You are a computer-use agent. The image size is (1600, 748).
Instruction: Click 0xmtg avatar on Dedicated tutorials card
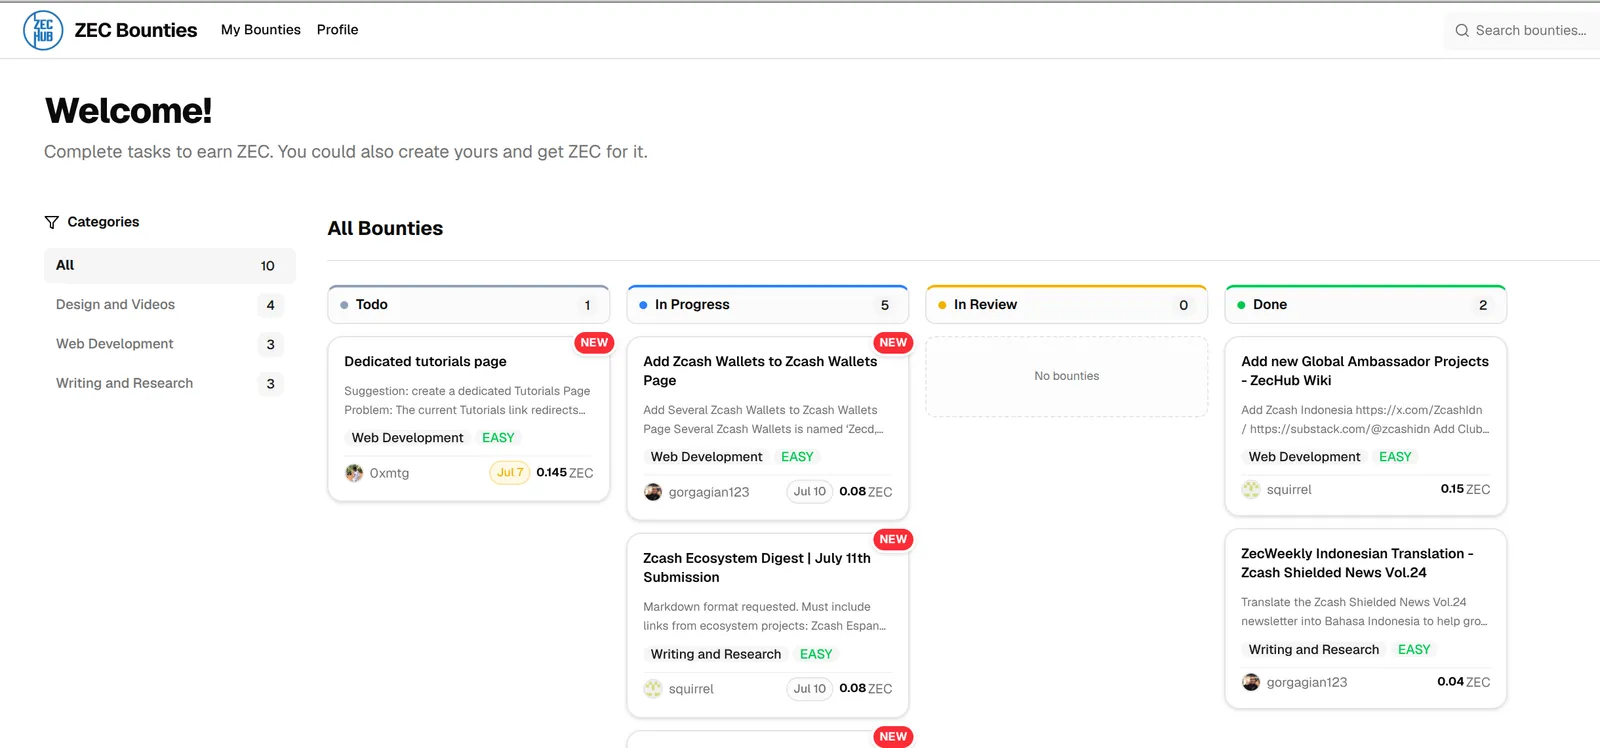point(354,473)
